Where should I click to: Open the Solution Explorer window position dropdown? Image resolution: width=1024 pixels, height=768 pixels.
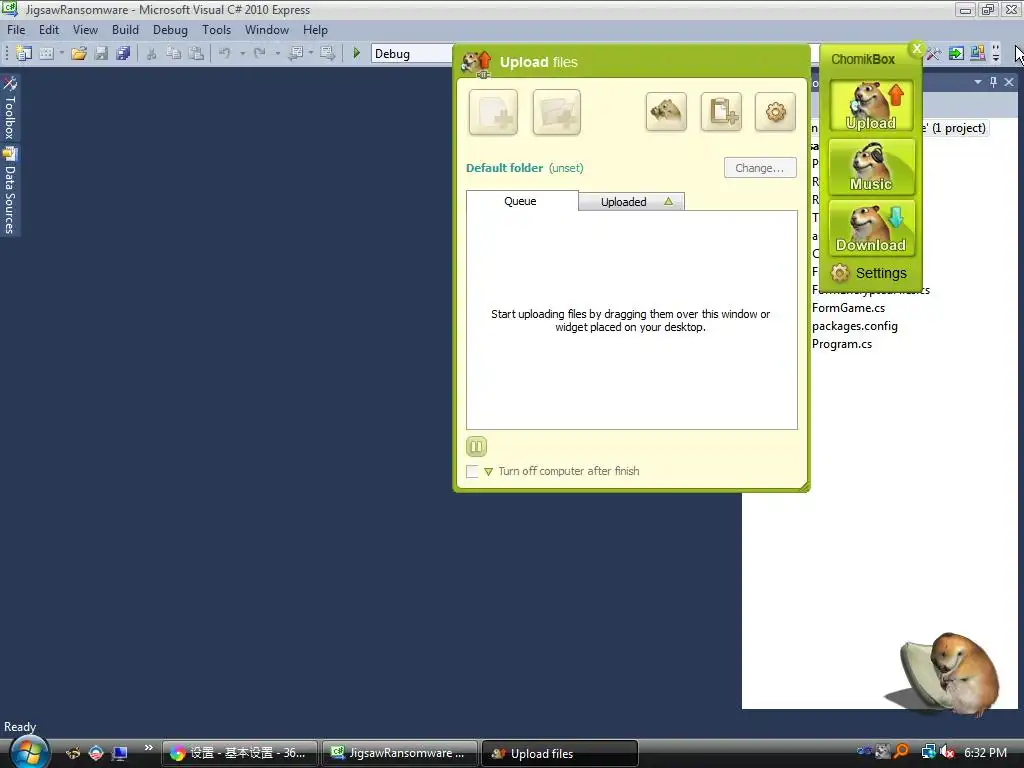coord(978,82)
